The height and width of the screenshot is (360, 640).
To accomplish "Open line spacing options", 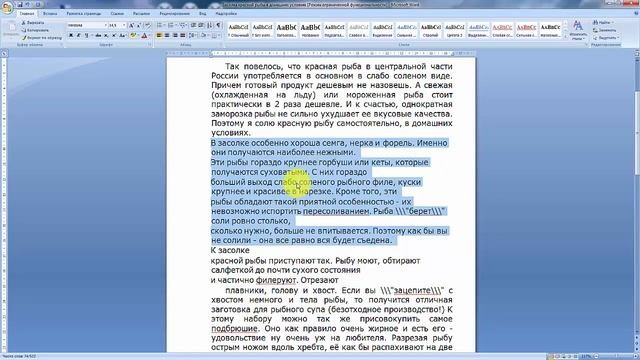I will pos(192,36).
